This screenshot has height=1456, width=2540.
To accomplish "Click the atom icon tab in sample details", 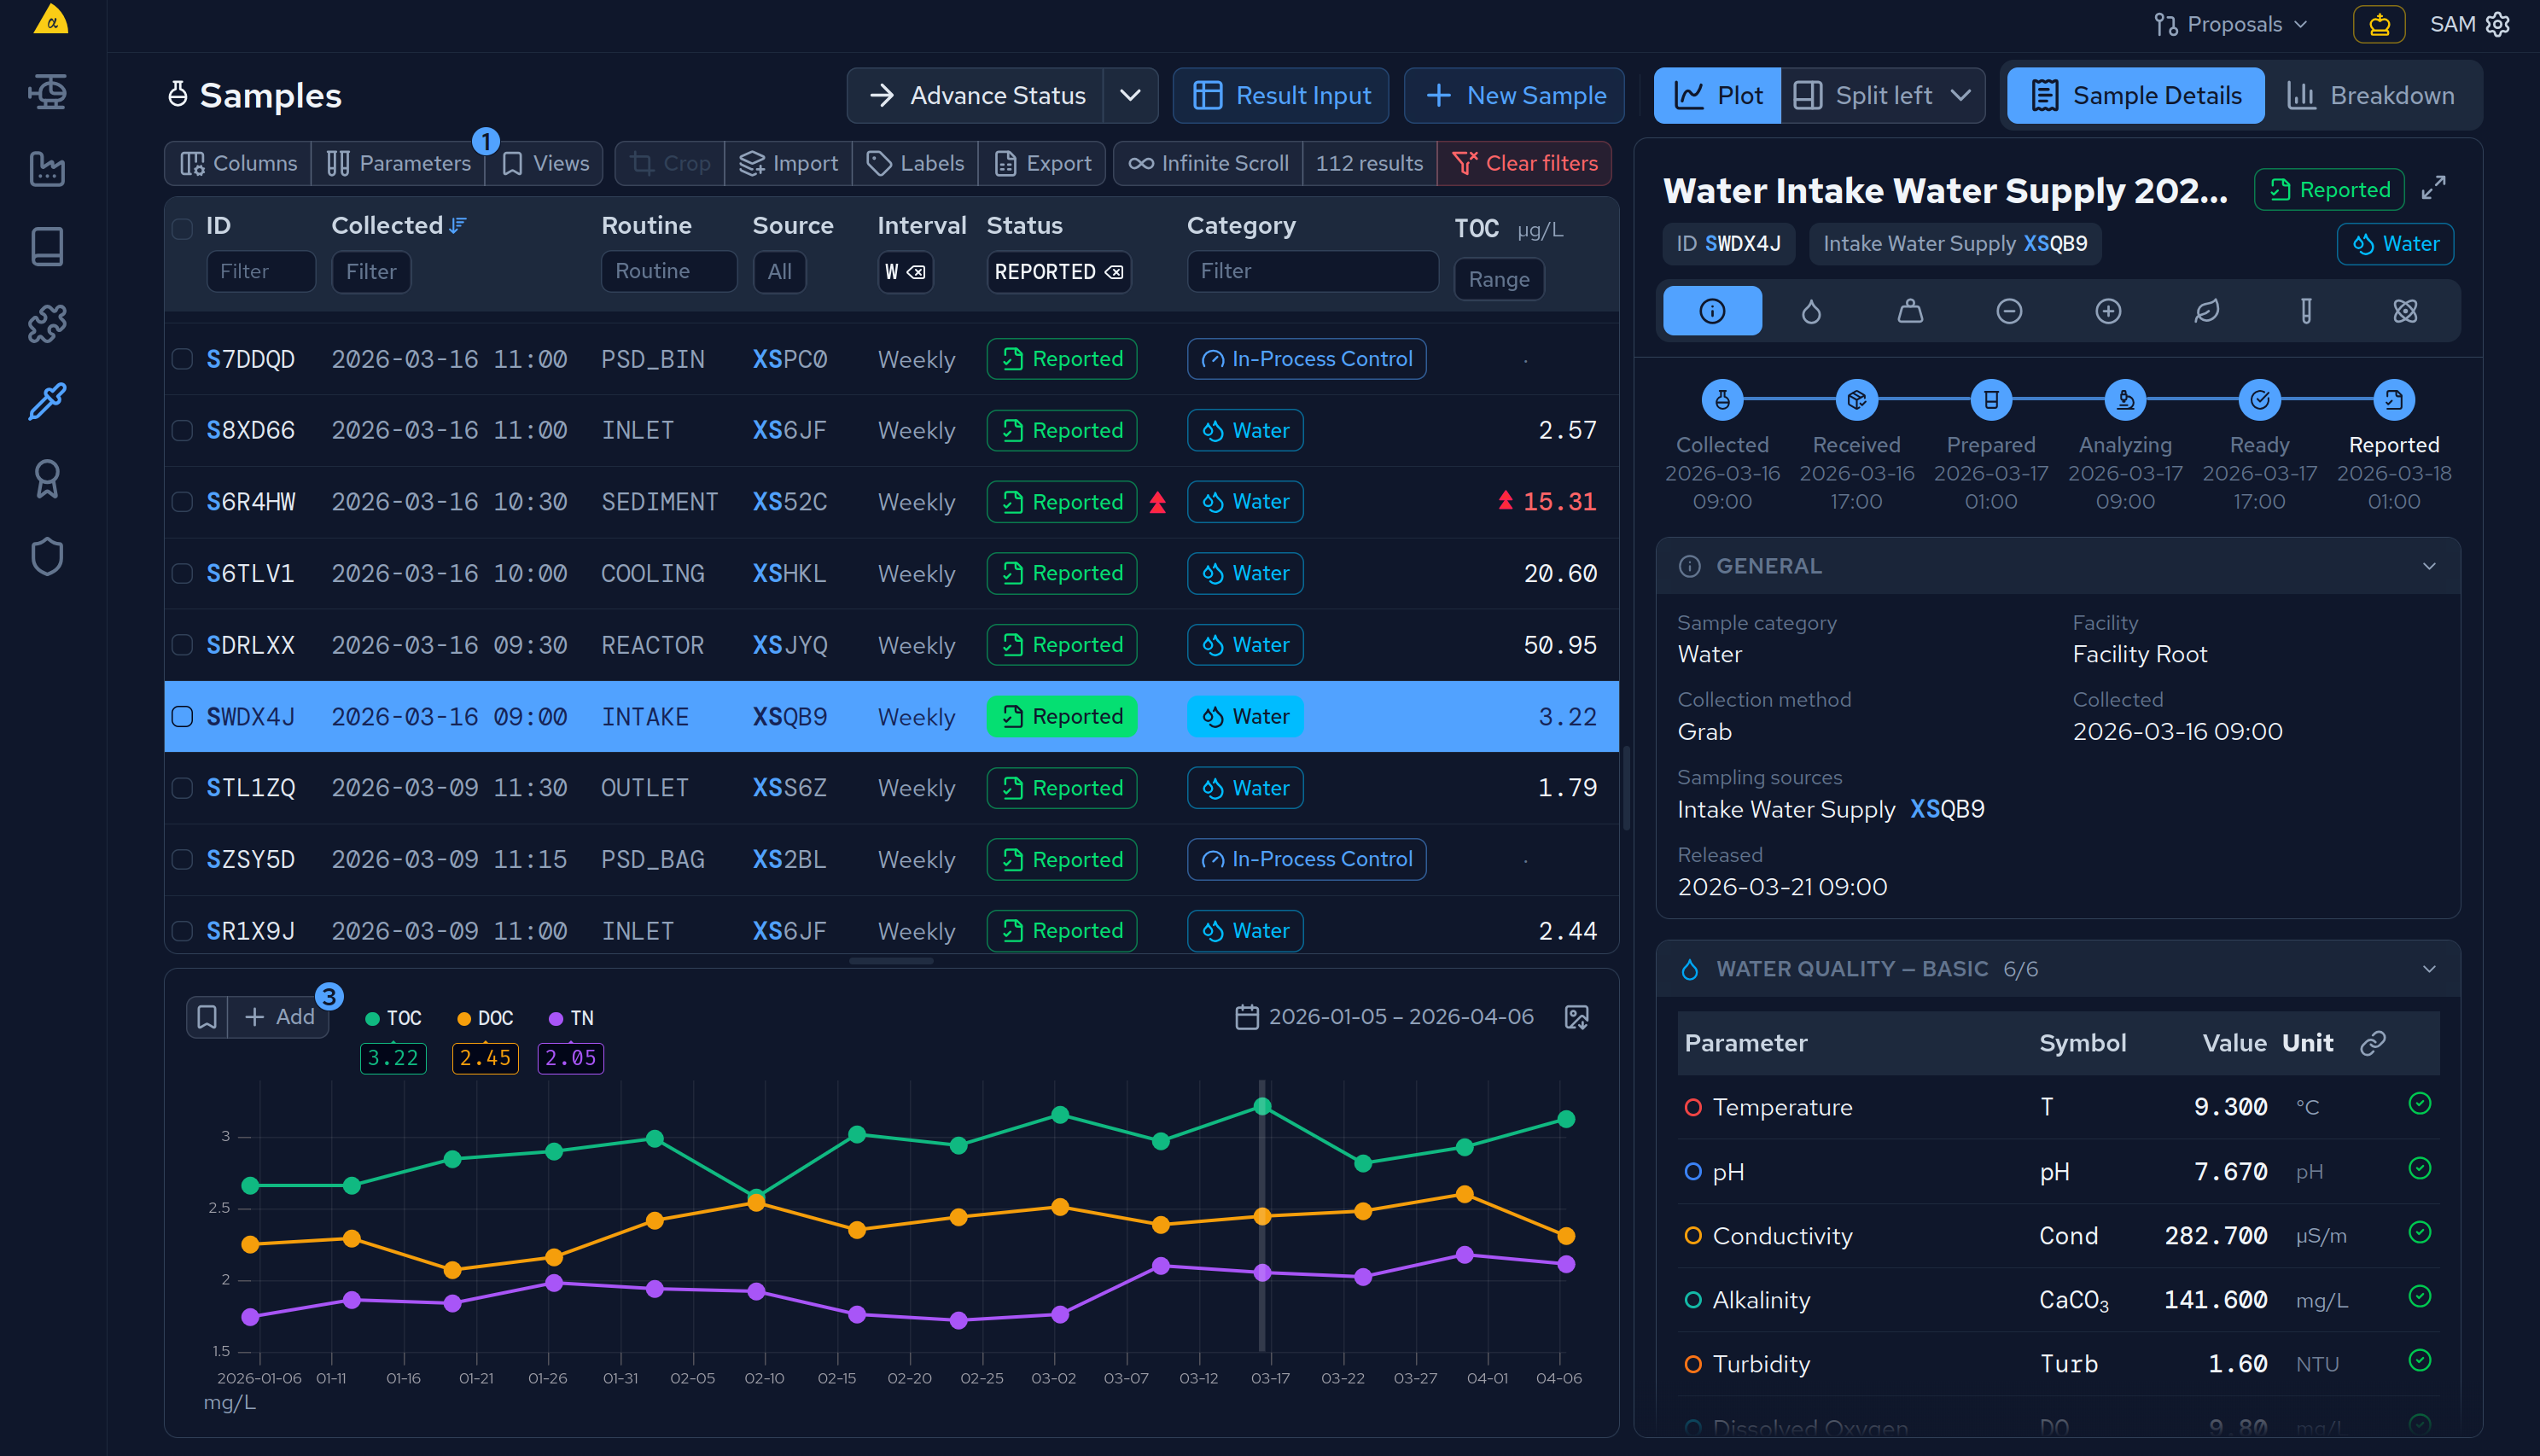I will tap(2406, 310).
